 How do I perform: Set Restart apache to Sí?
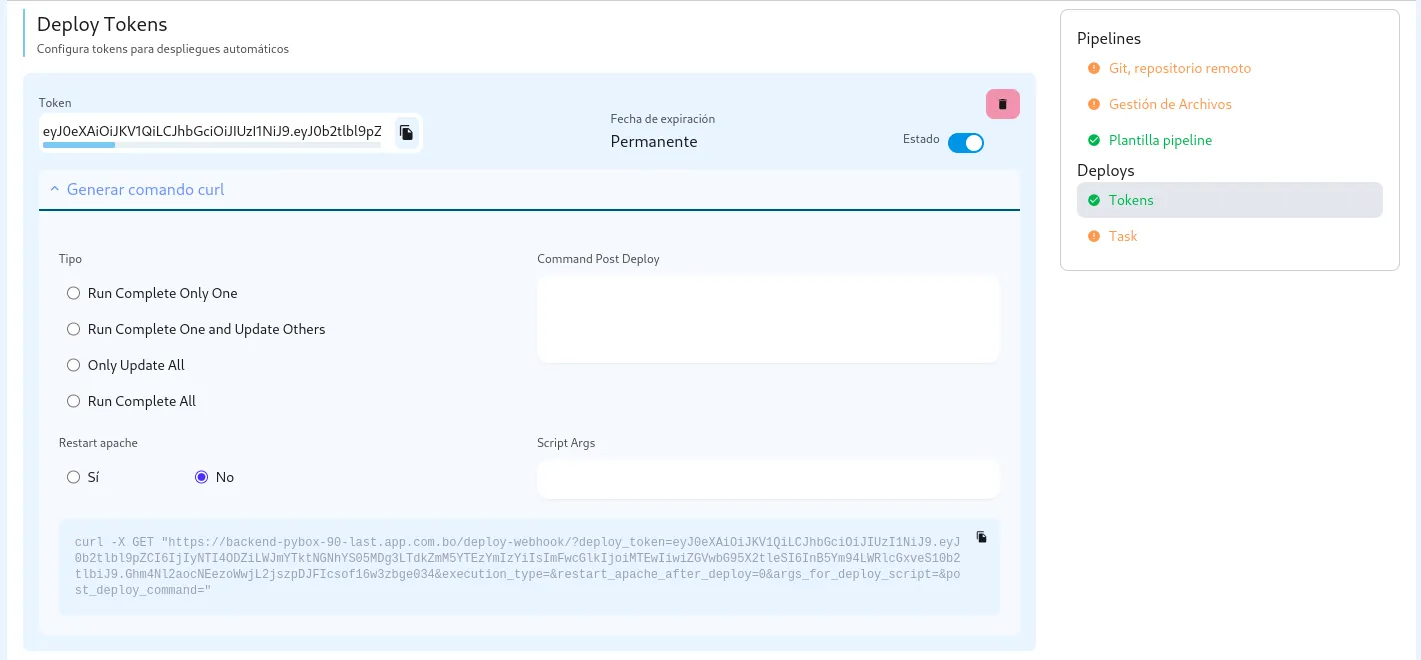[73, 477]
